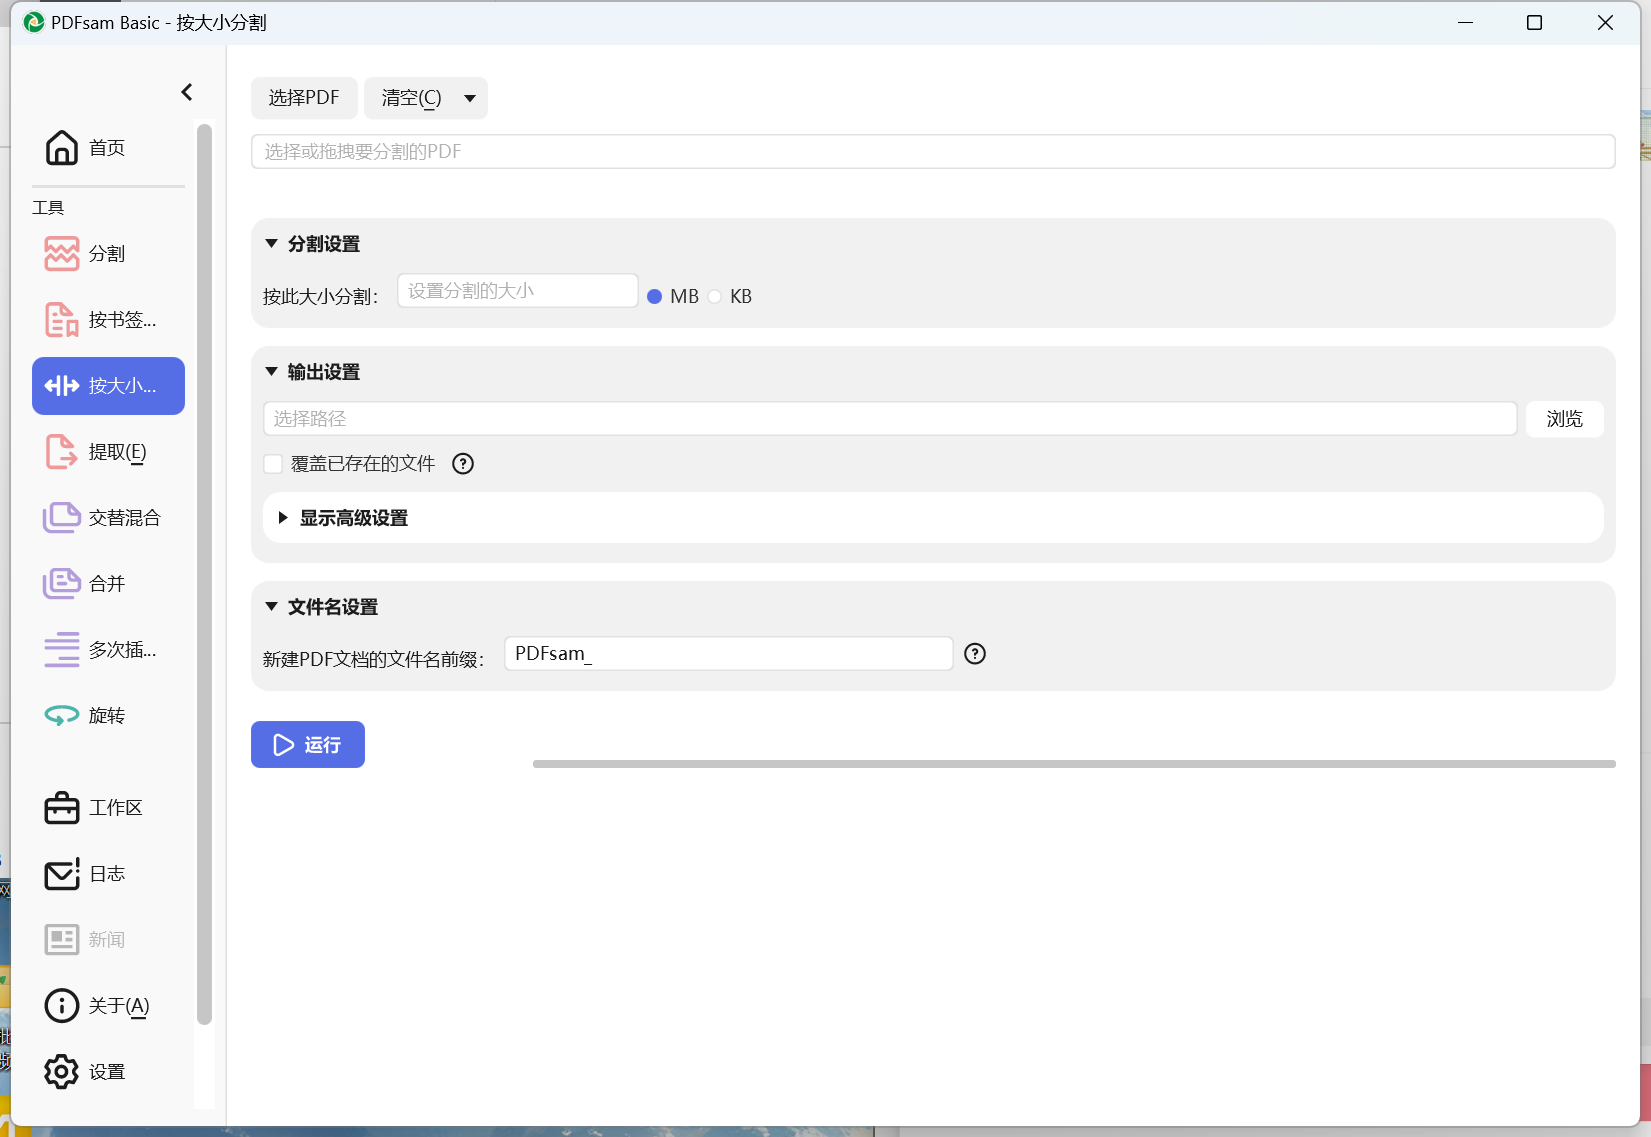Collapse the sidebar with the left chevron
This screenshot has height=1137, width=1651.
click(187, 92)
